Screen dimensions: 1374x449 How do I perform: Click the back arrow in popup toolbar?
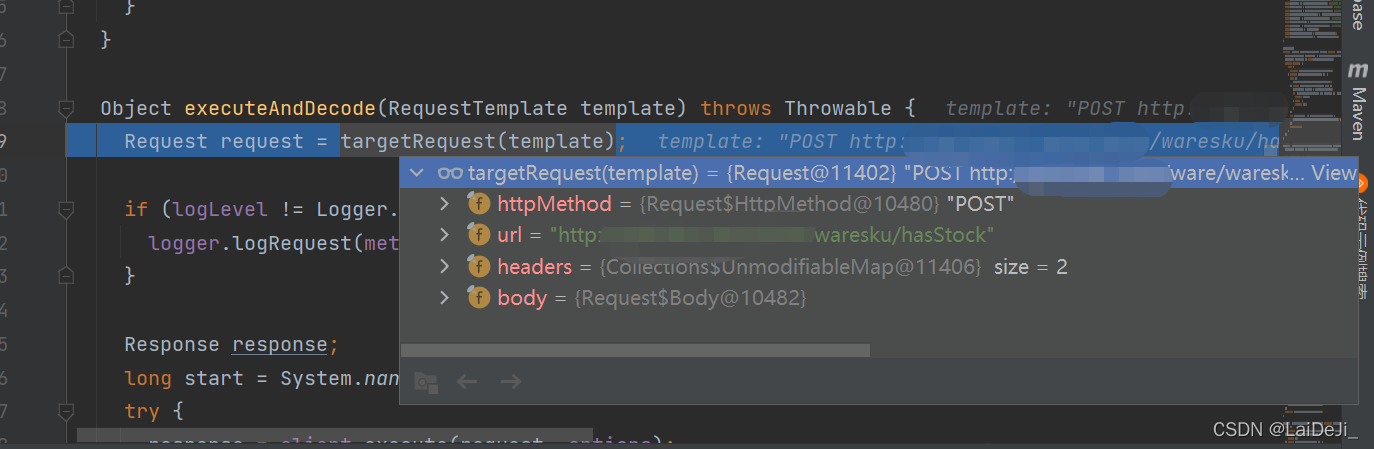click(x=467, y=381)
